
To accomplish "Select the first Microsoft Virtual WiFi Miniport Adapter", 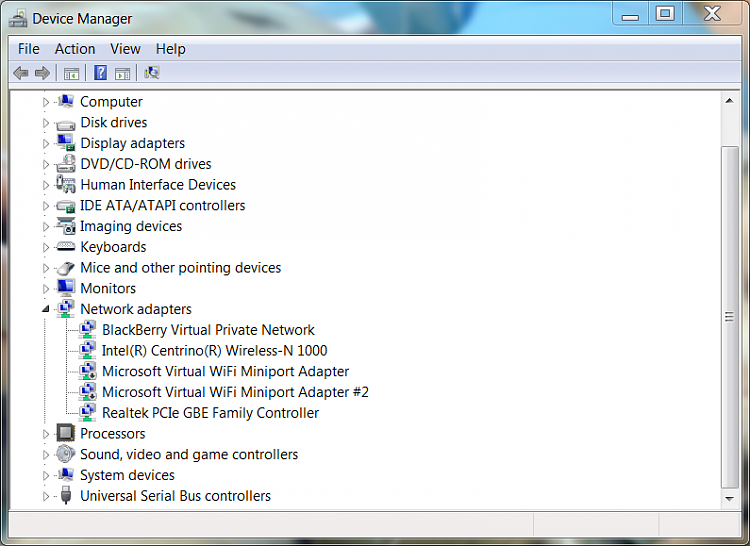I will tap(225, 371).
